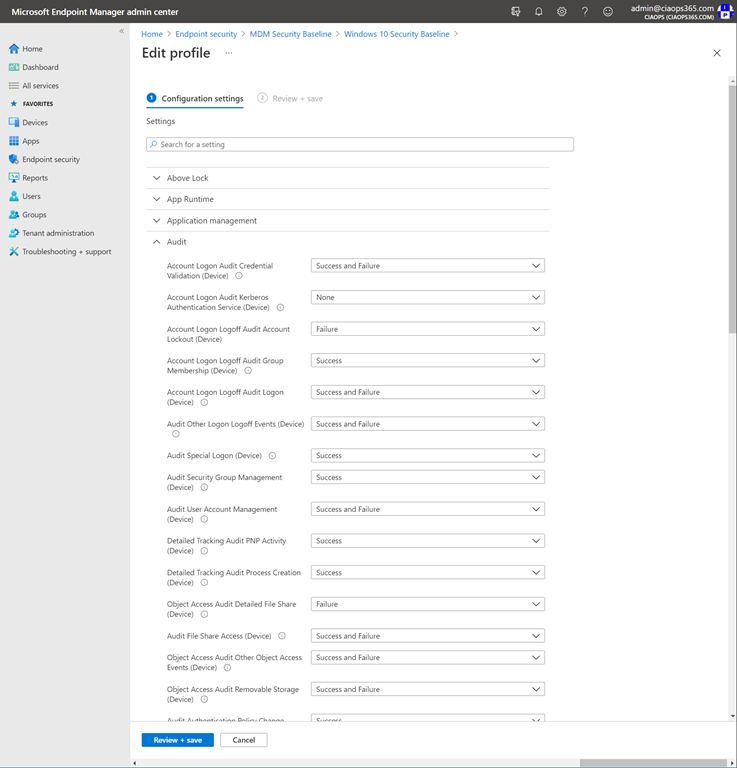Collapse the left navigation sidebar
The image size is (737, 768).
122,31
